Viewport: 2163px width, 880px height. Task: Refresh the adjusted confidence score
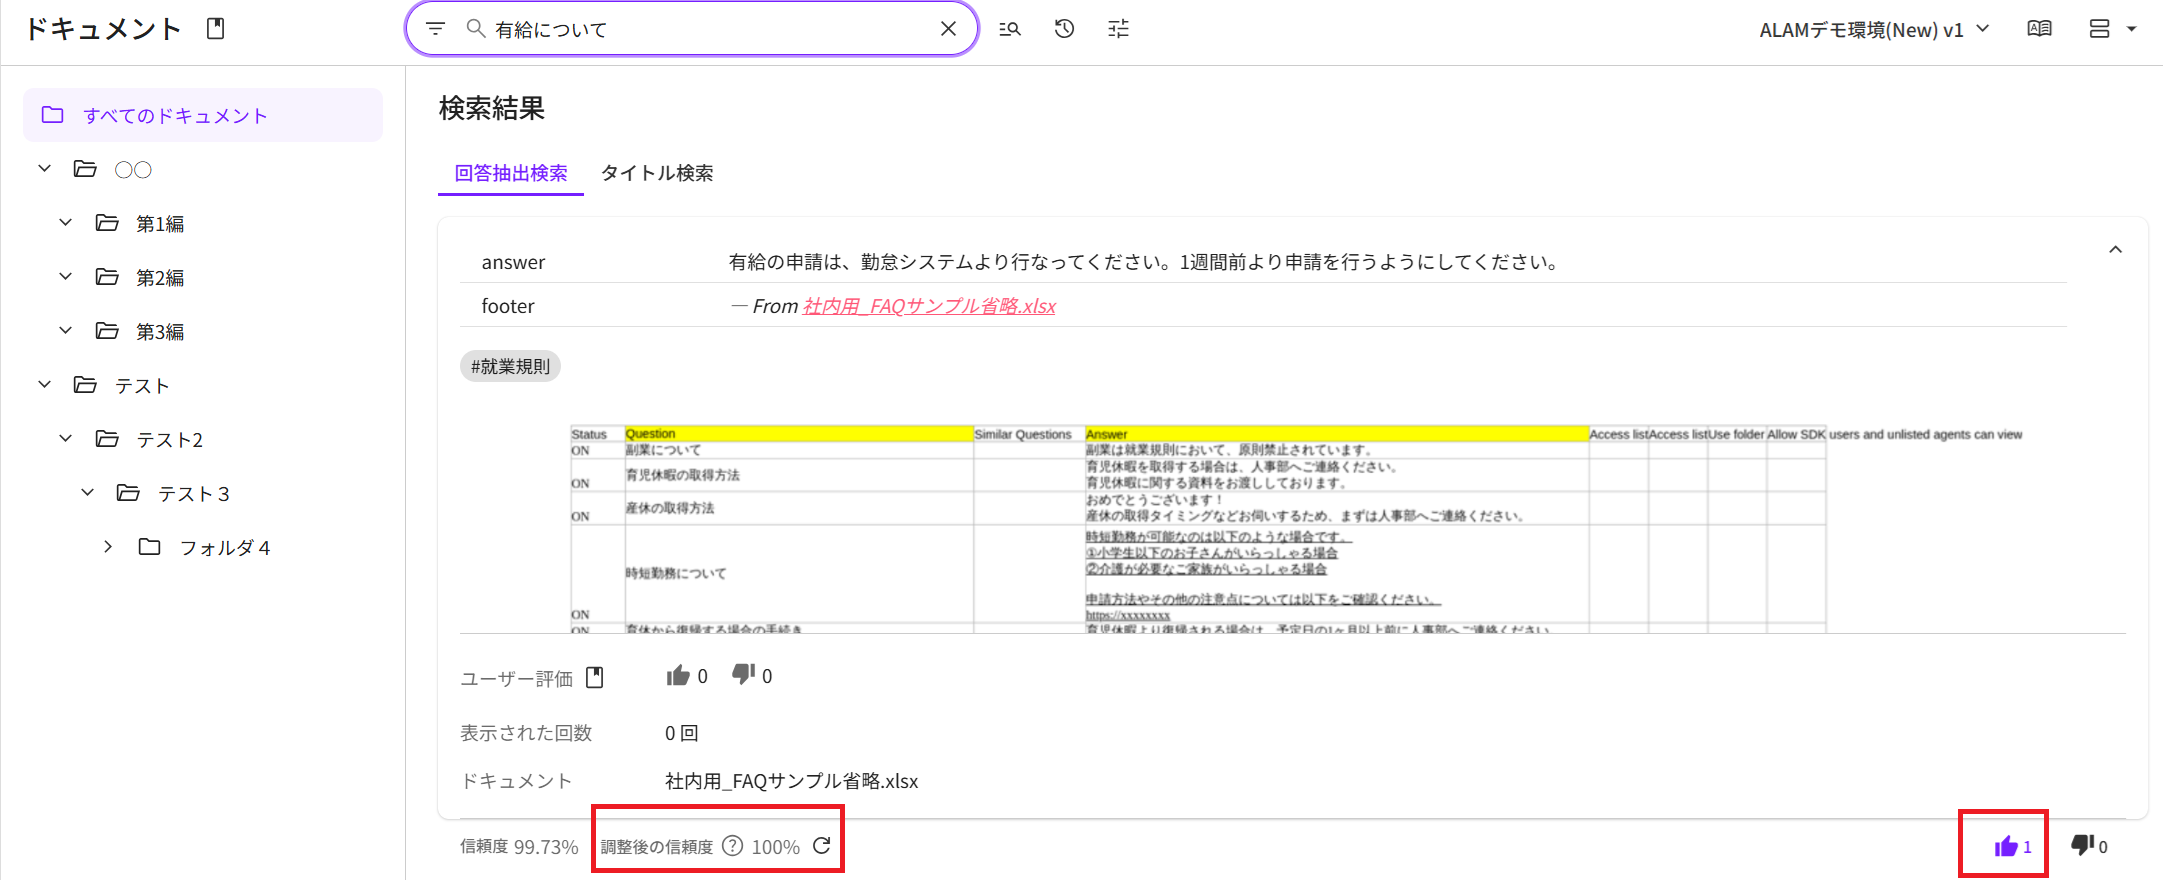point(822,846)
